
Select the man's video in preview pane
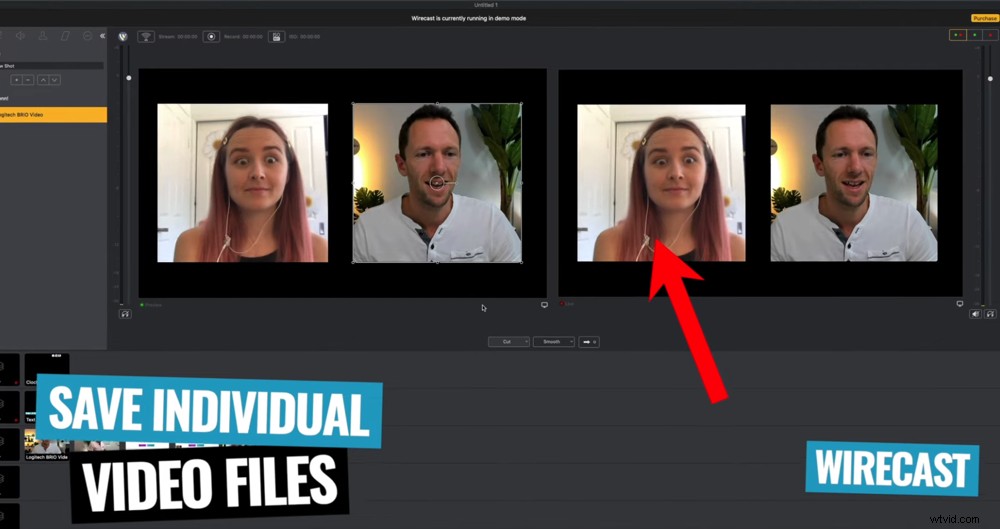[437, 183]
